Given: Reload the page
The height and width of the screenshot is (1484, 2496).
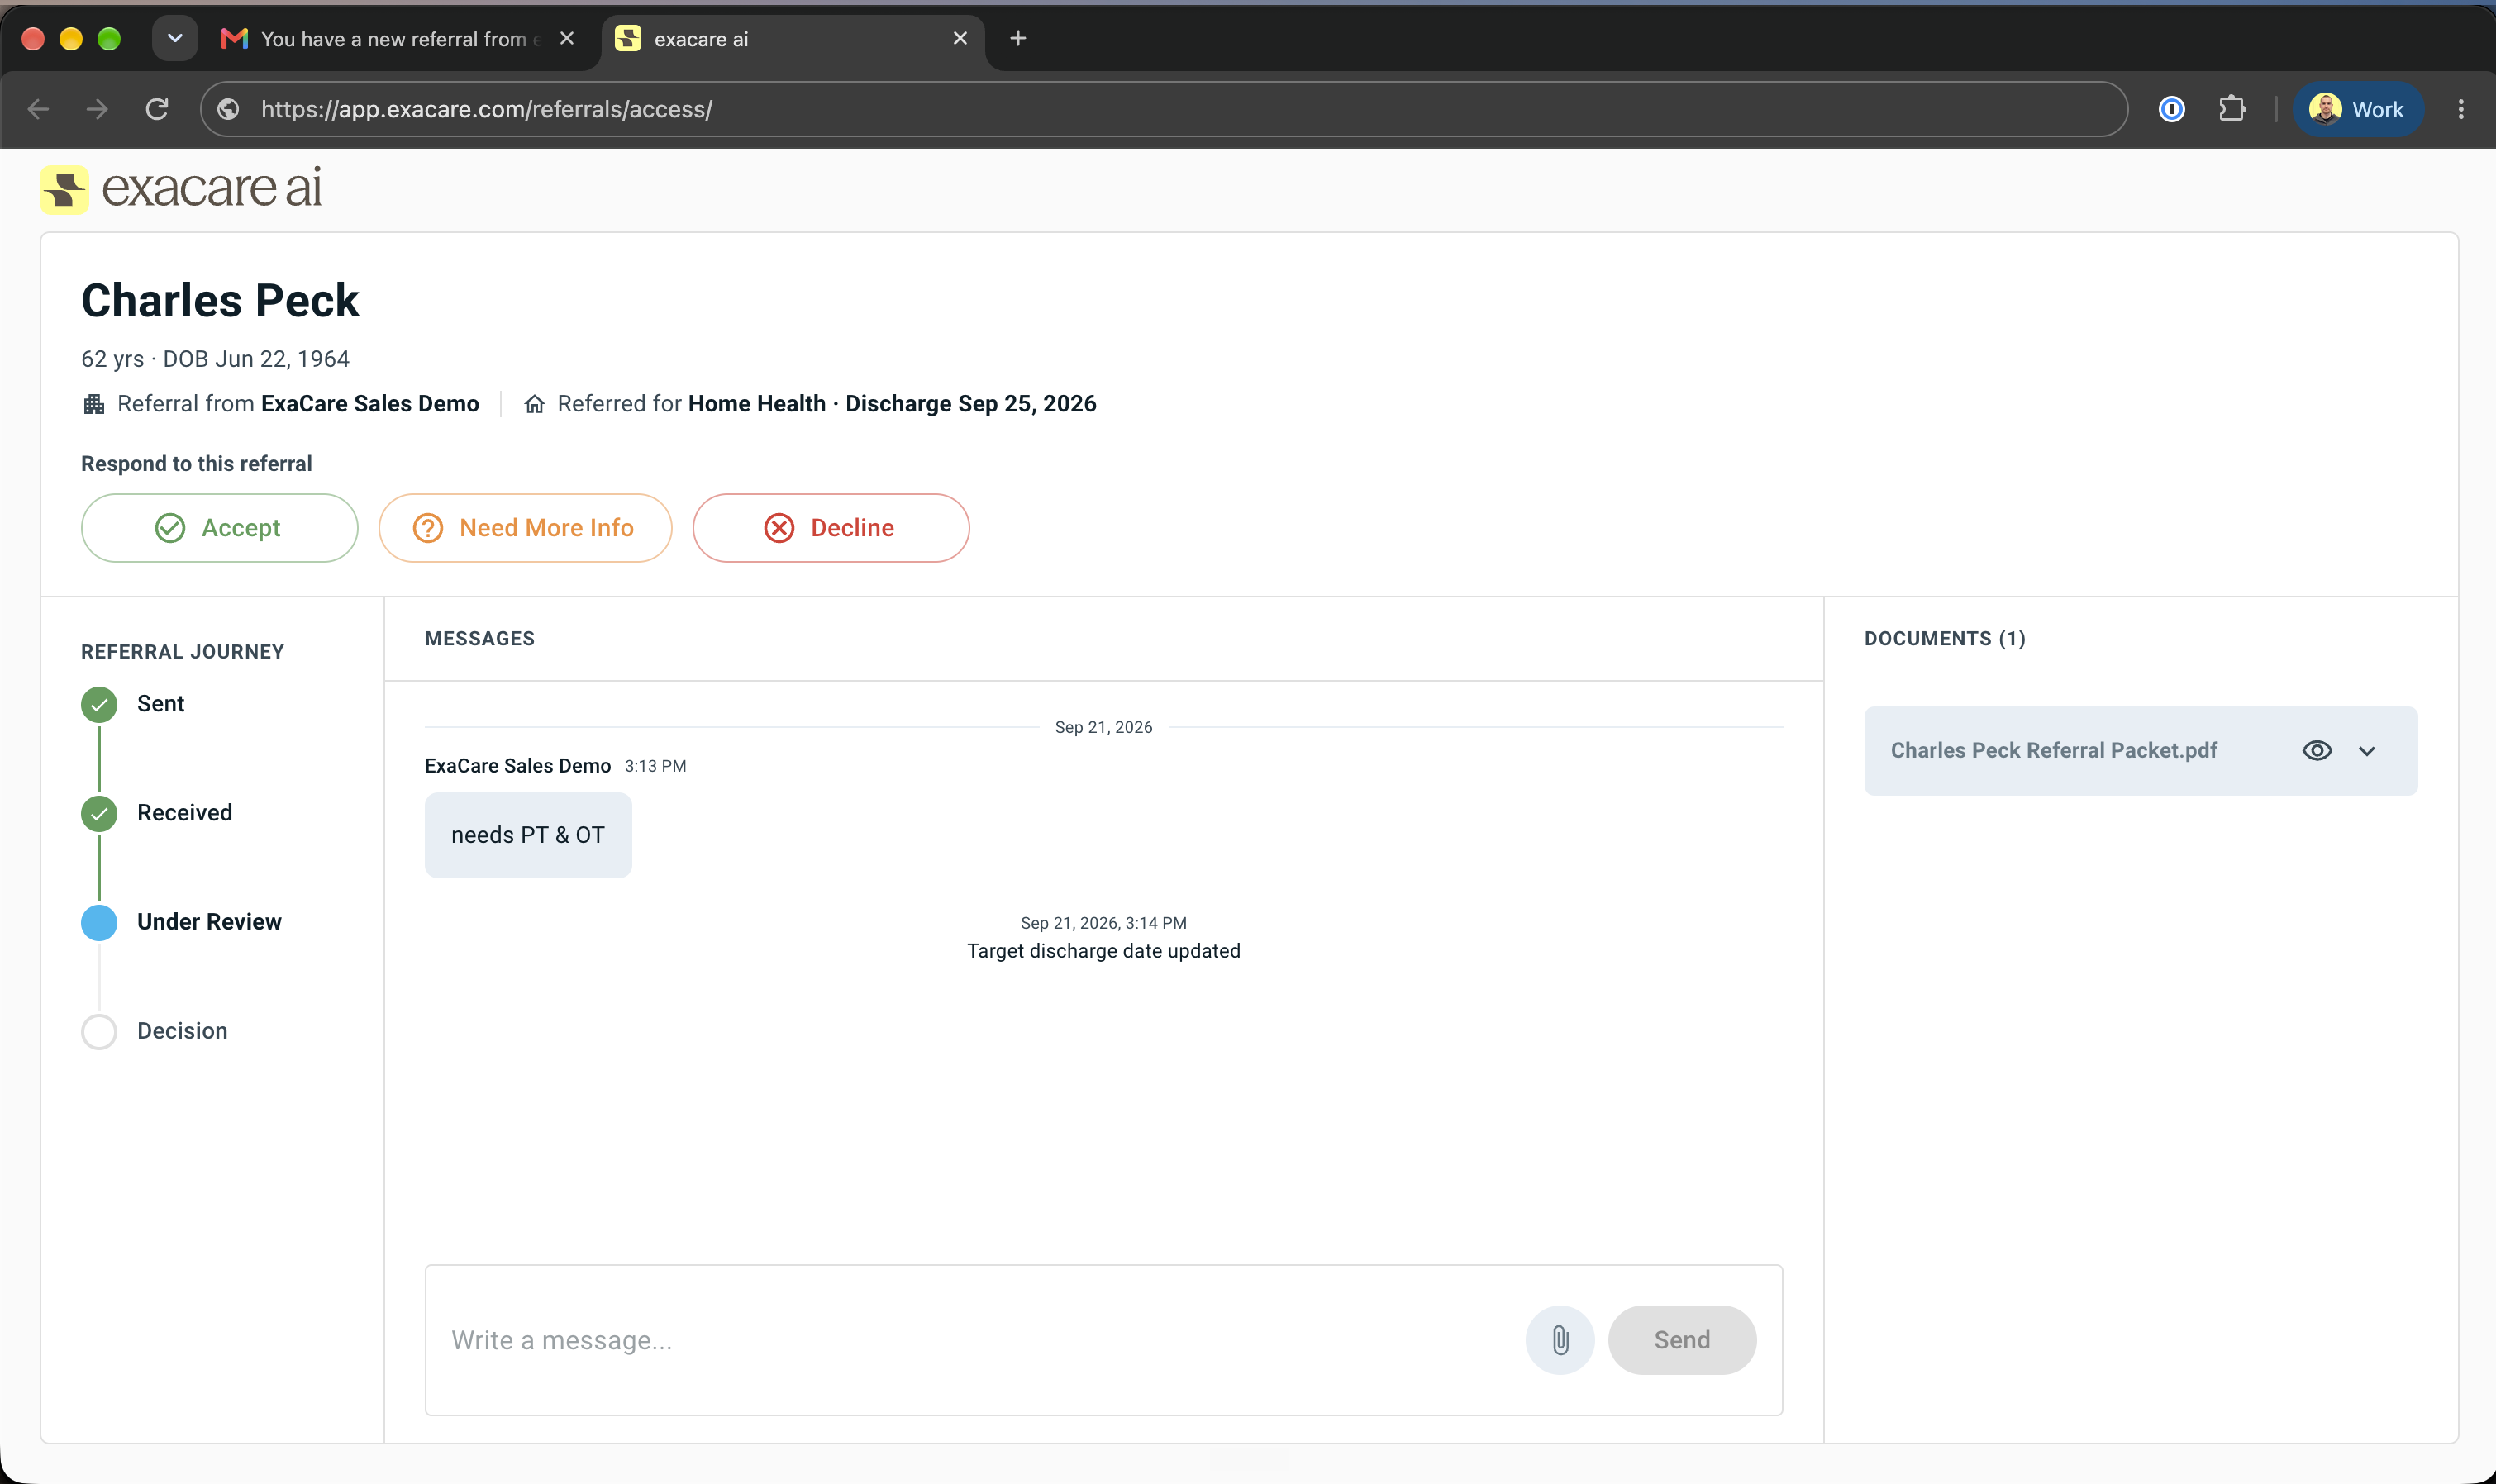Looking at the screenshot, I should [157, 109].
